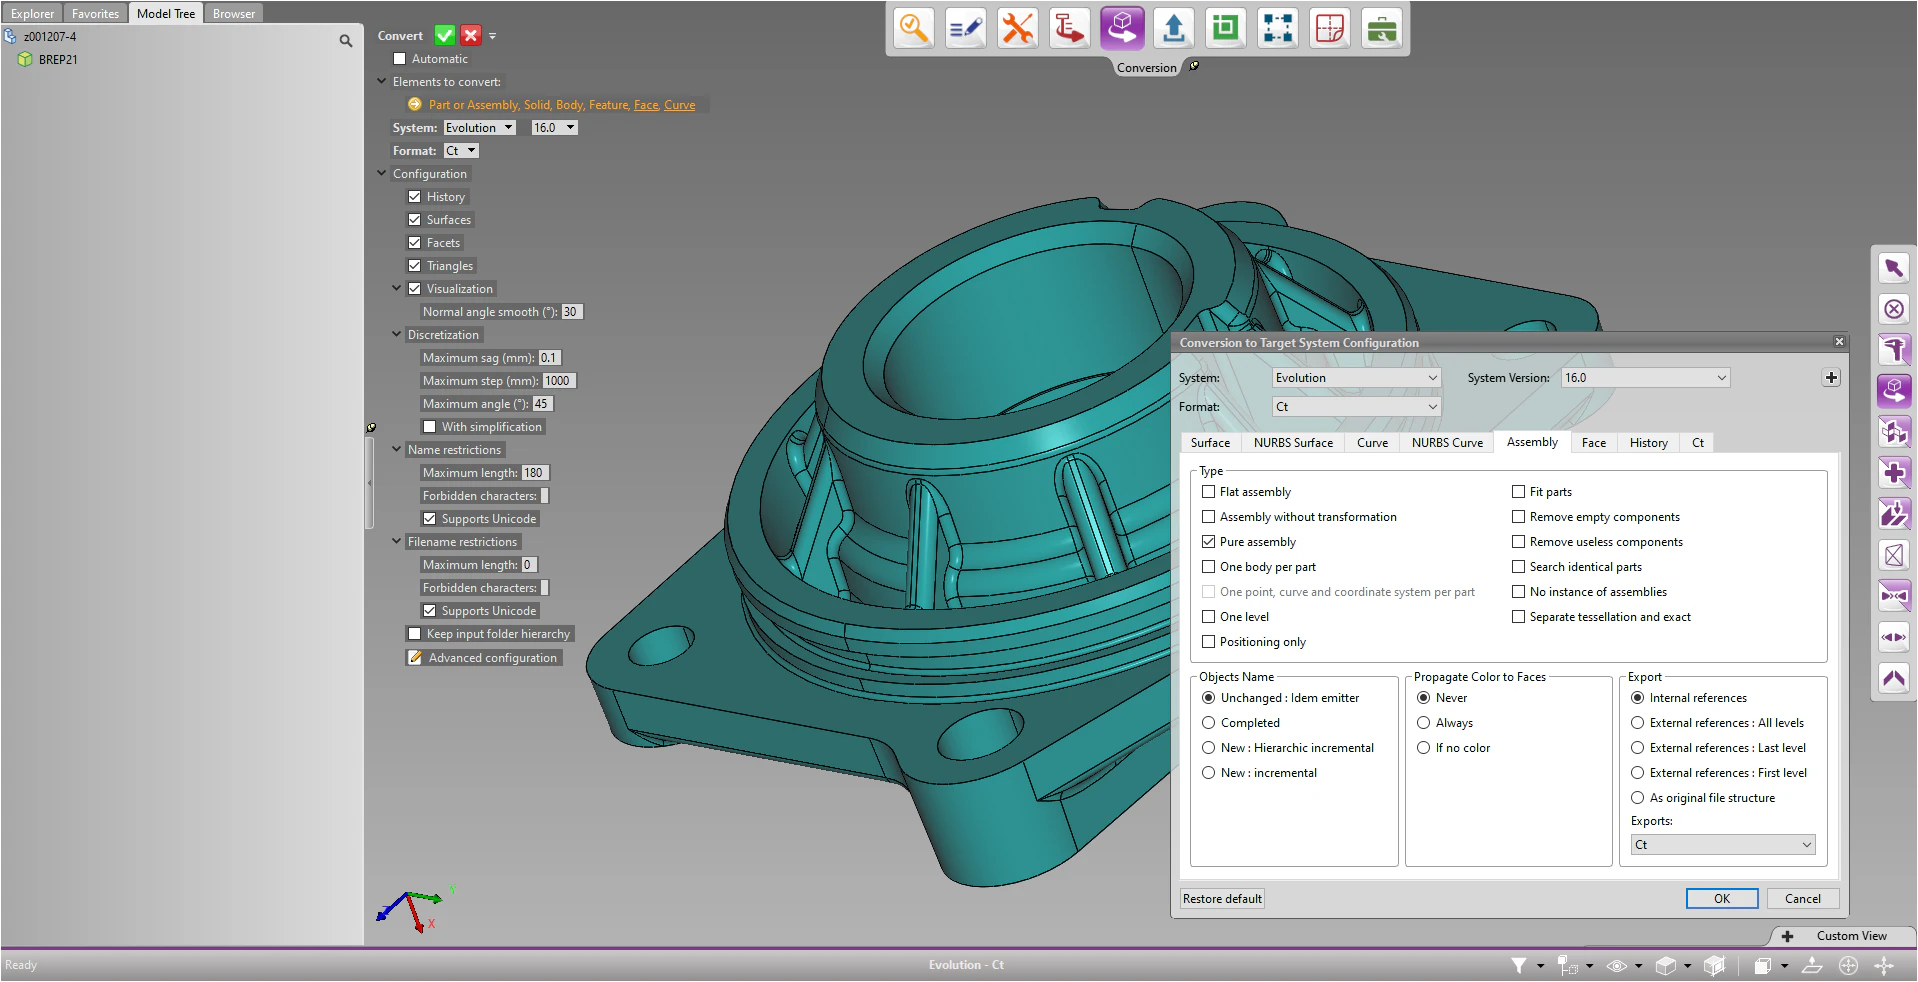Click OK to confirm the conversion configuration
The image size is (1918, 982).
coord(1721,898)
